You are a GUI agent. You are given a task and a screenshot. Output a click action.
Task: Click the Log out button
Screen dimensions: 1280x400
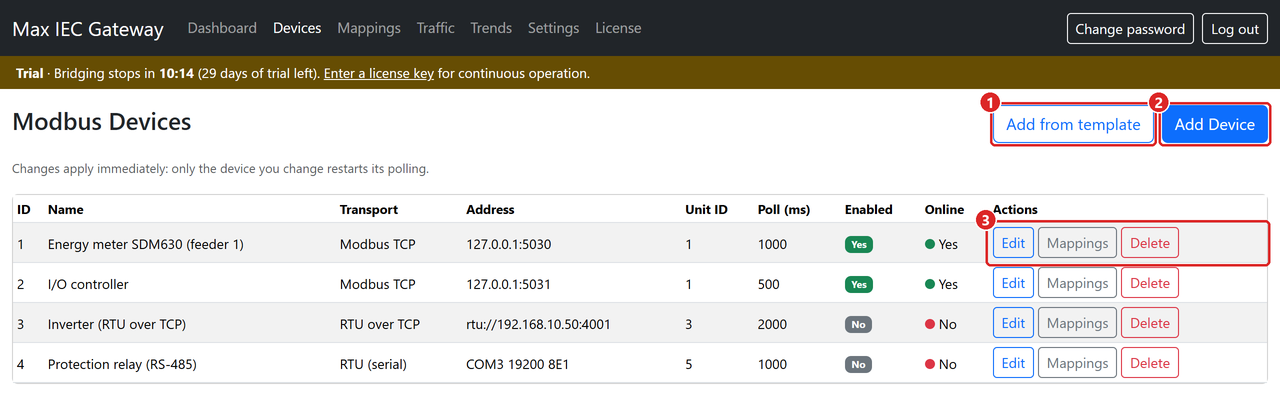[1235, 29]
